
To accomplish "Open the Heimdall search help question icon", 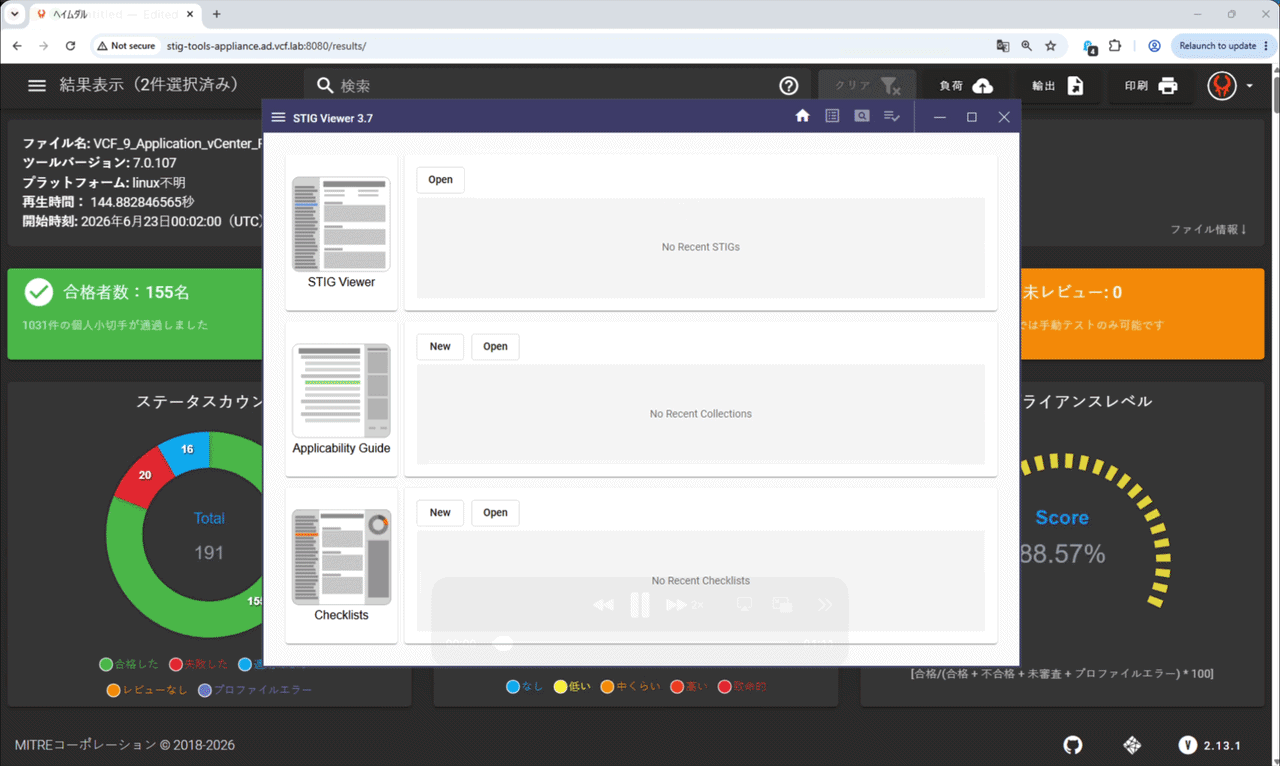I will (x=789, y=86).
